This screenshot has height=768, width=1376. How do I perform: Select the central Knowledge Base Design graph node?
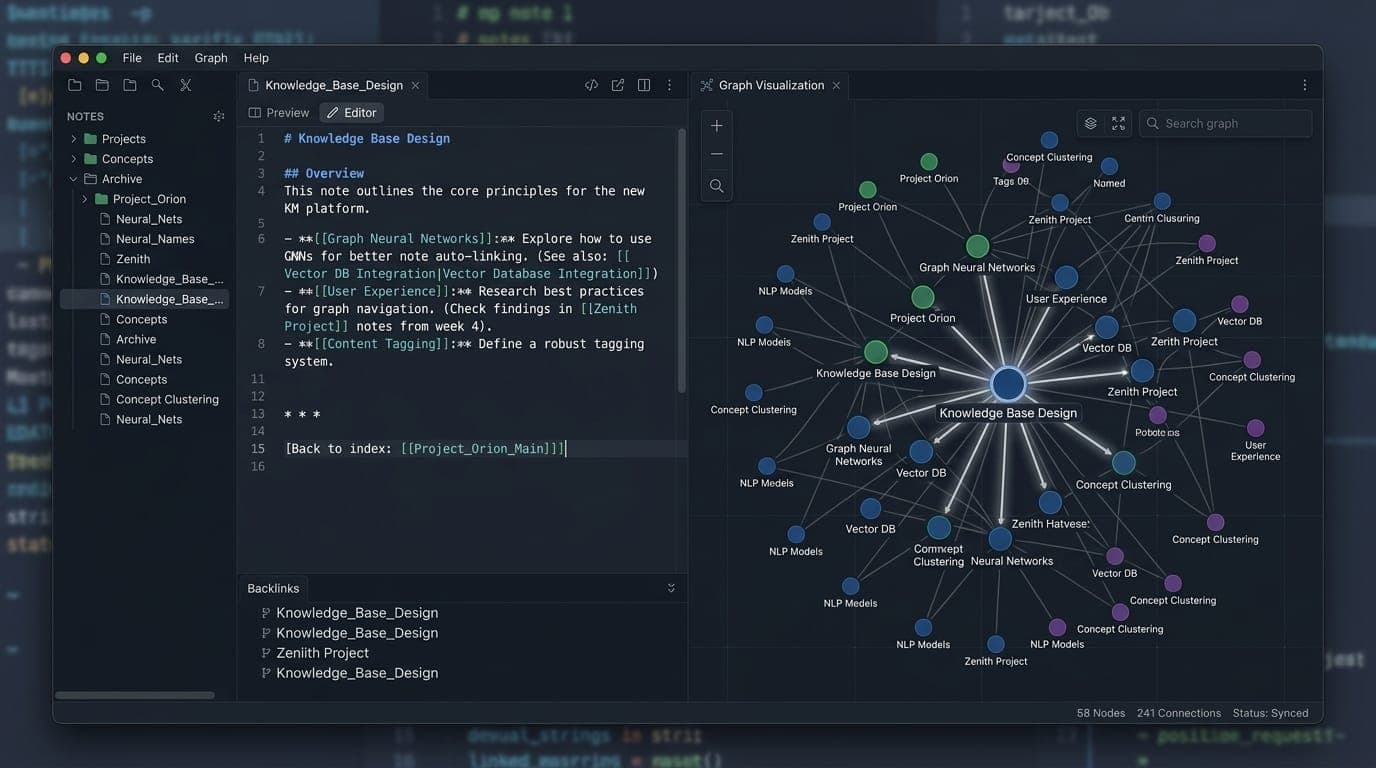(1008, 384)
